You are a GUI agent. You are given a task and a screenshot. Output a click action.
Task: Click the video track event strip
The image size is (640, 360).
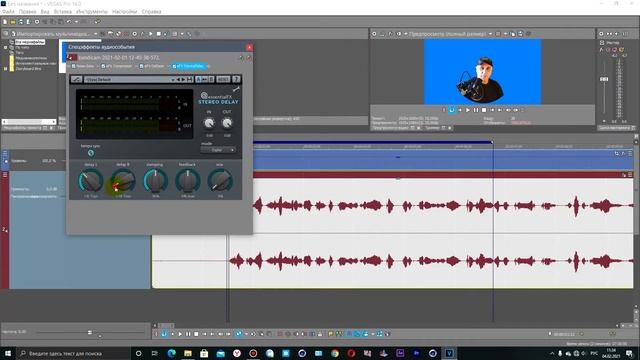tap(443, 160)
